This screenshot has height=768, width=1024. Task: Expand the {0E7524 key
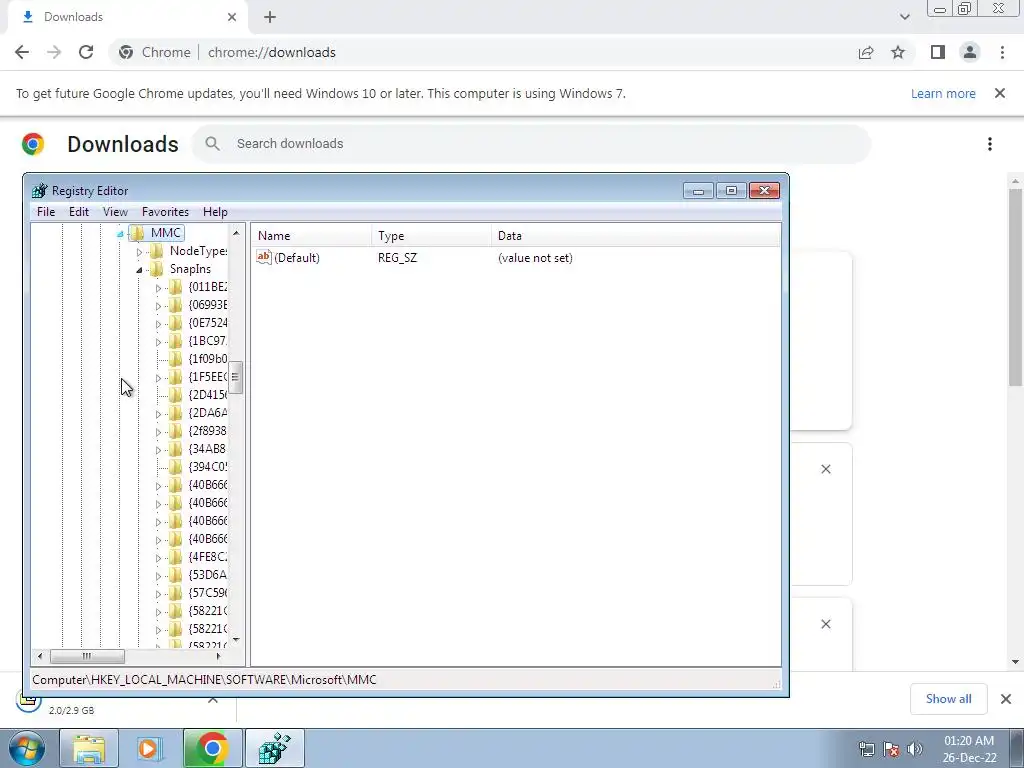click(158, 324)
